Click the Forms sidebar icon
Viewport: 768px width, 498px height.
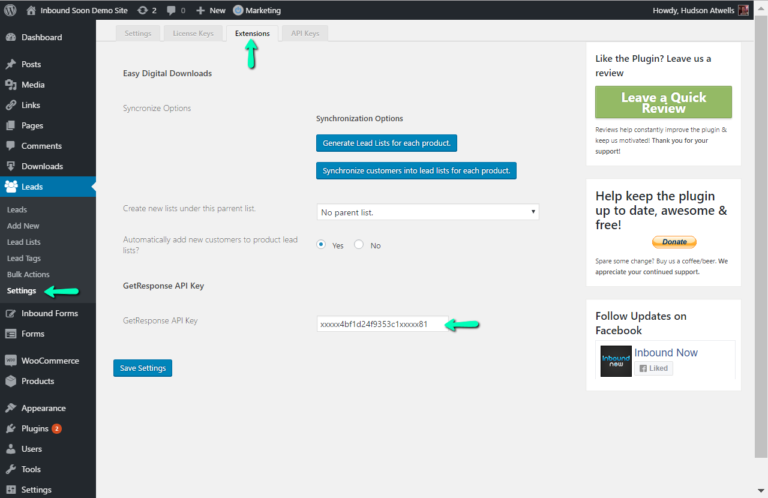pyautogui.click(x=11, y=334)
